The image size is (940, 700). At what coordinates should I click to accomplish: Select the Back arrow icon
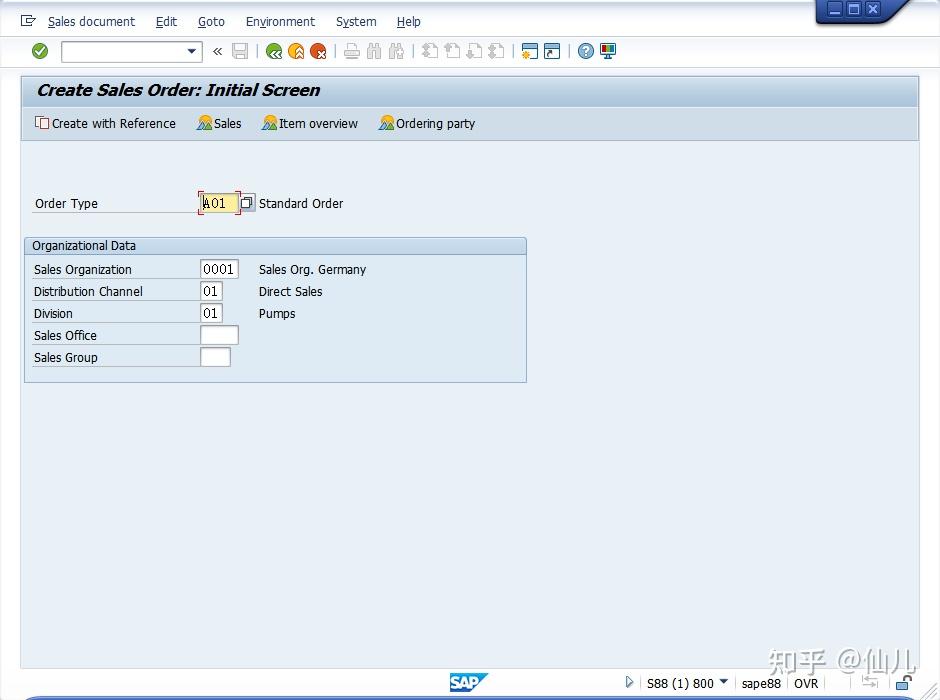coord(274,51)
